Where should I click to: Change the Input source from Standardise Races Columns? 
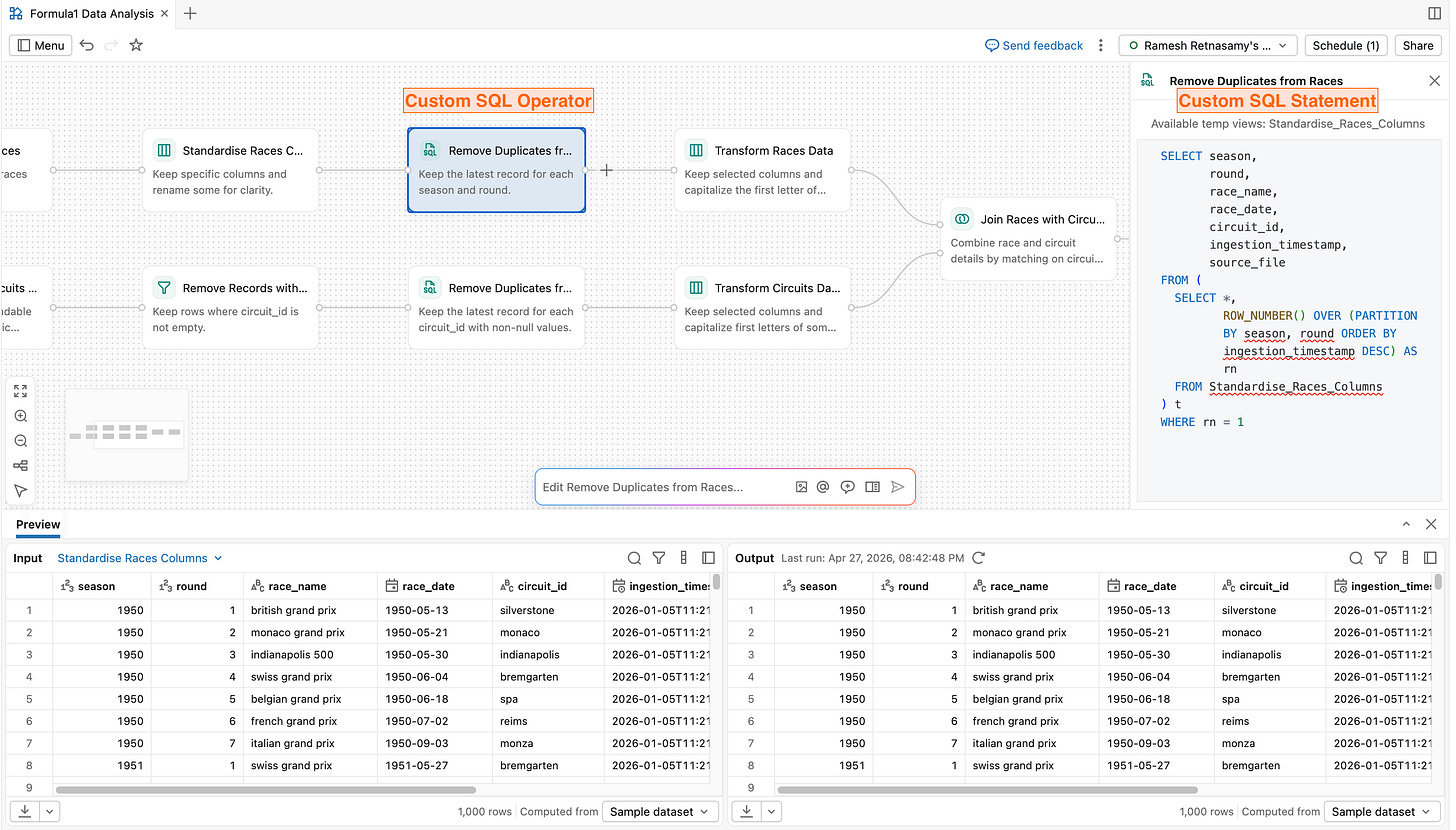[139, 558]
